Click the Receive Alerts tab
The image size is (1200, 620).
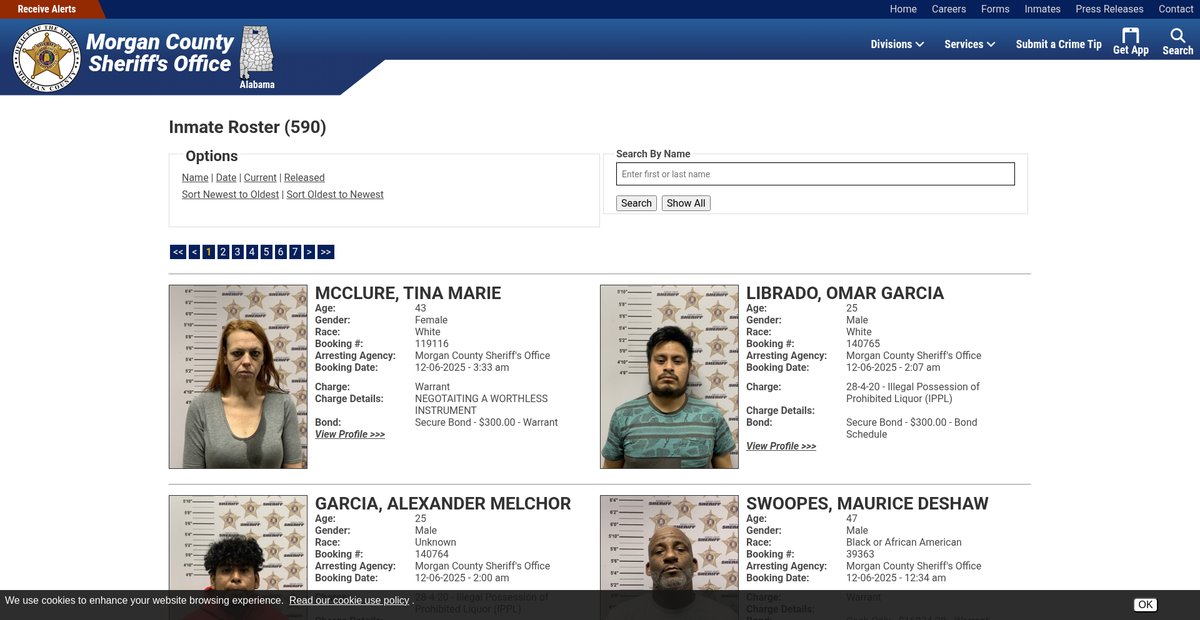47,9
